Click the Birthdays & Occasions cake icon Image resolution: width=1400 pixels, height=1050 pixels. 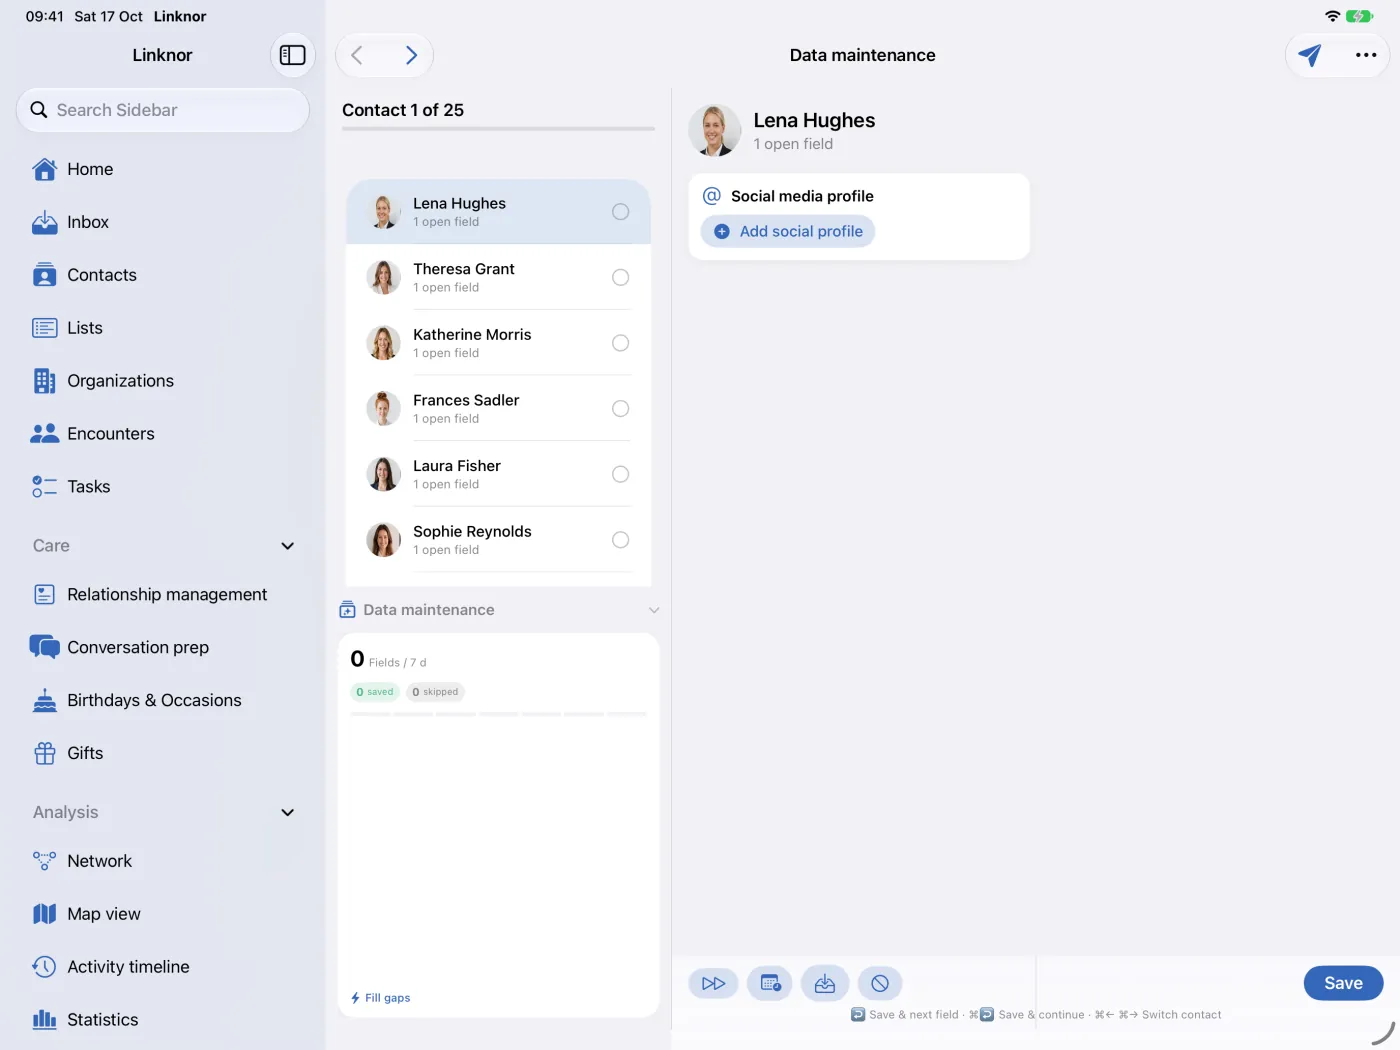(x=45, y=700)
